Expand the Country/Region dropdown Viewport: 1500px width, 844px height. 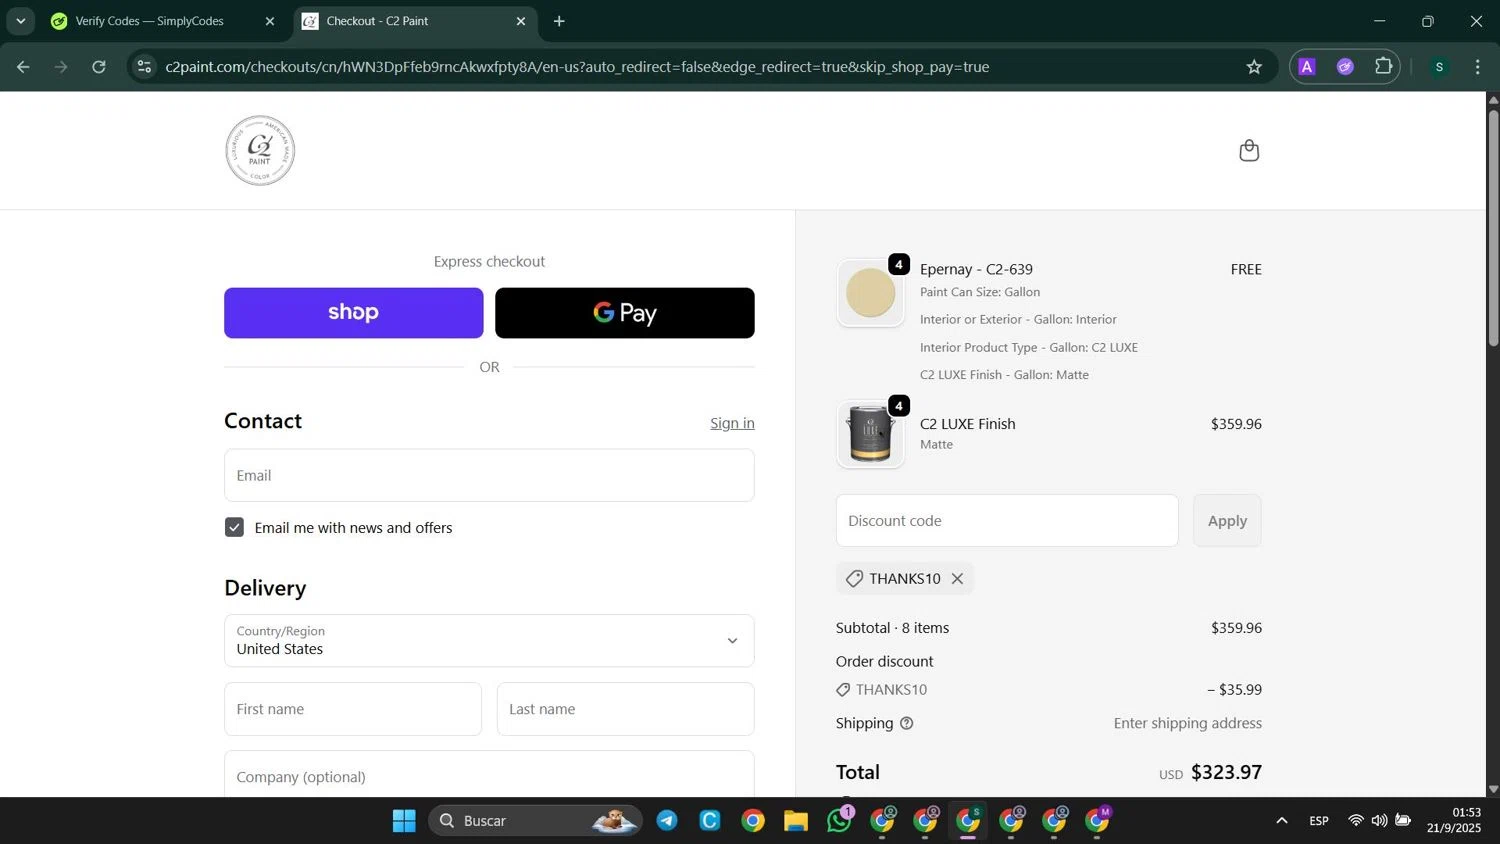(489, 641)
